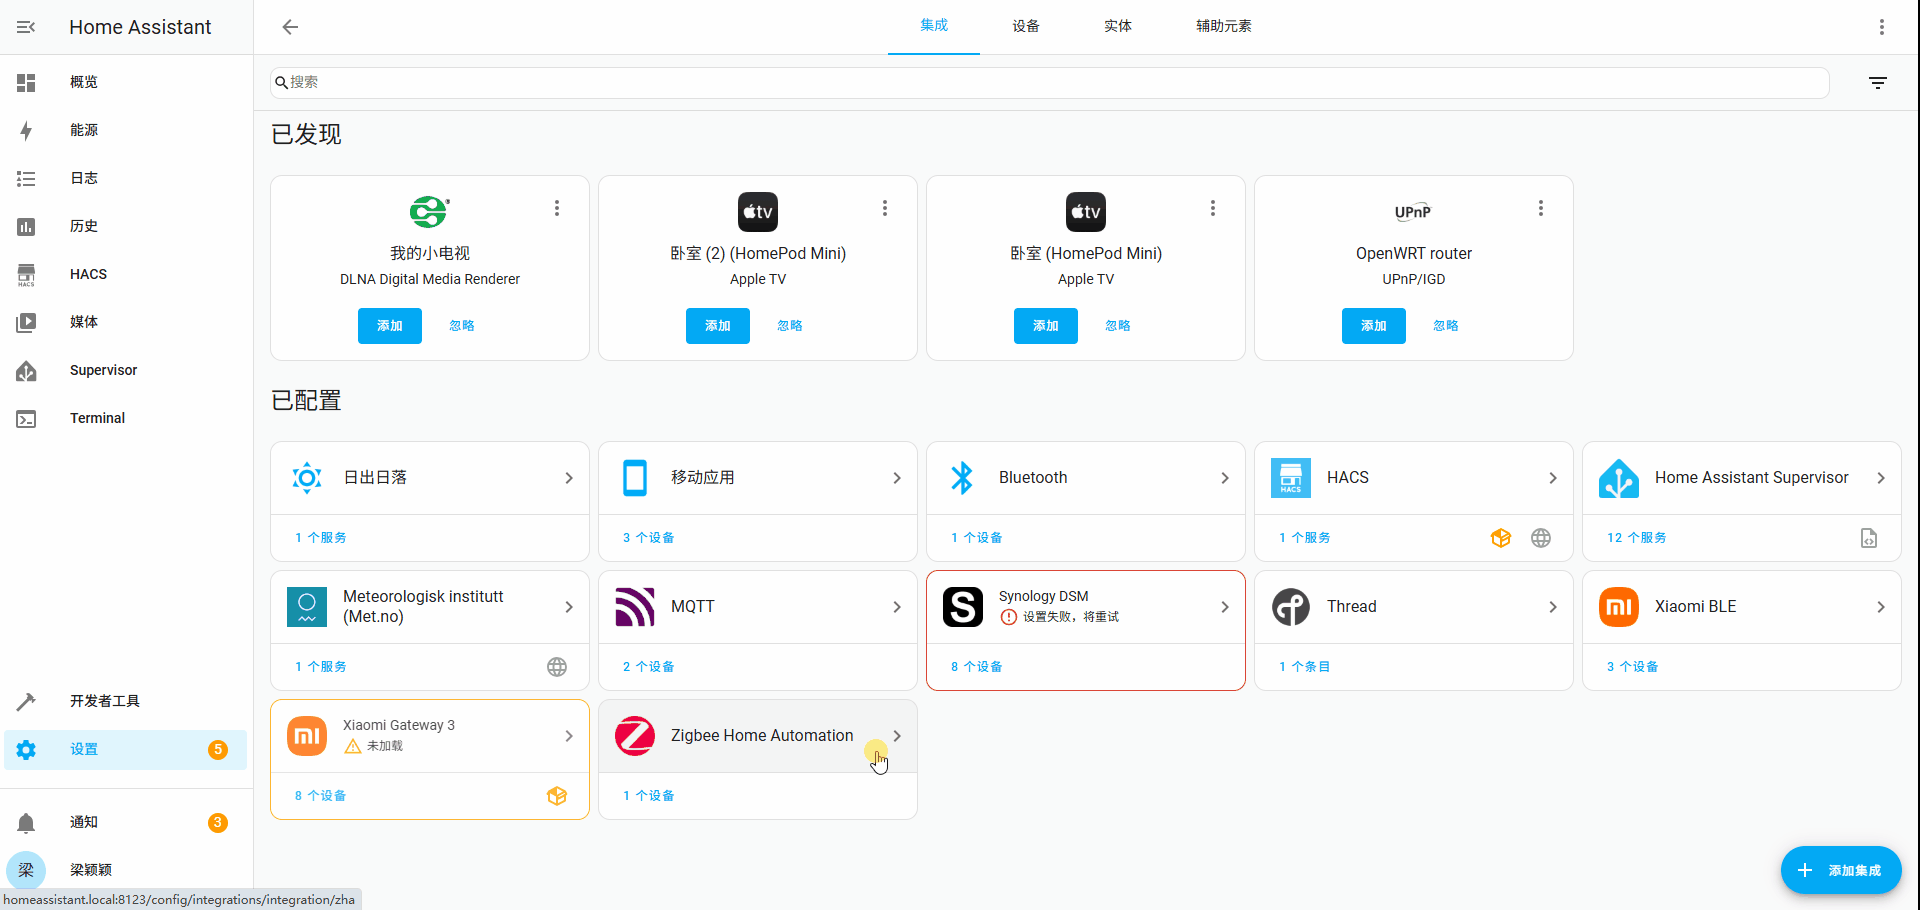
Task: Open the notifications bell in sidebar
Action: 26,822
